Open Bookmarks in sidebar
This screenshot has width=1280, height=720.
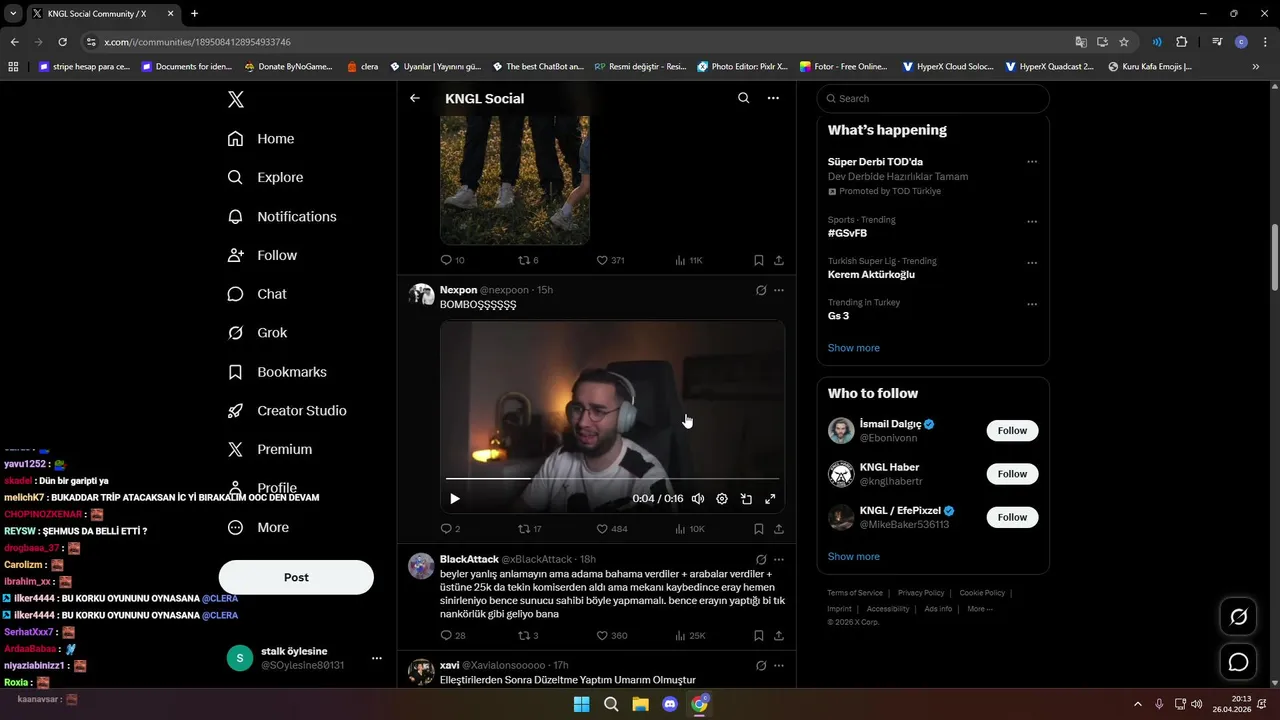(277, 372)
